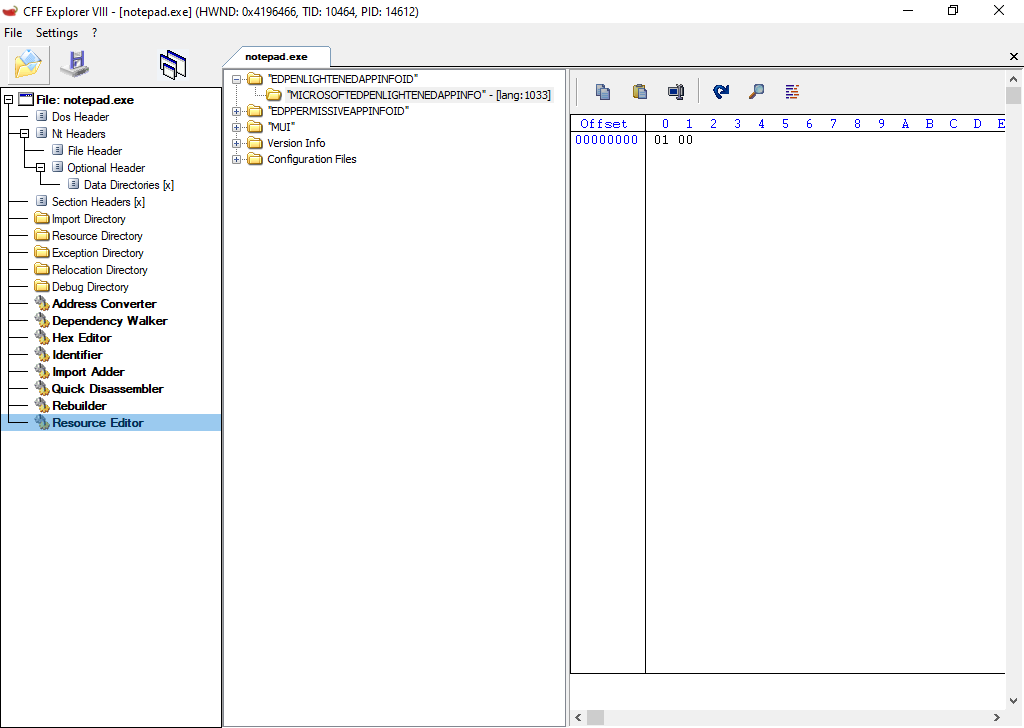This screenshot has height=728, width=1024.
Task: Collapse the Optional Header branch
Action: (40, 168)
